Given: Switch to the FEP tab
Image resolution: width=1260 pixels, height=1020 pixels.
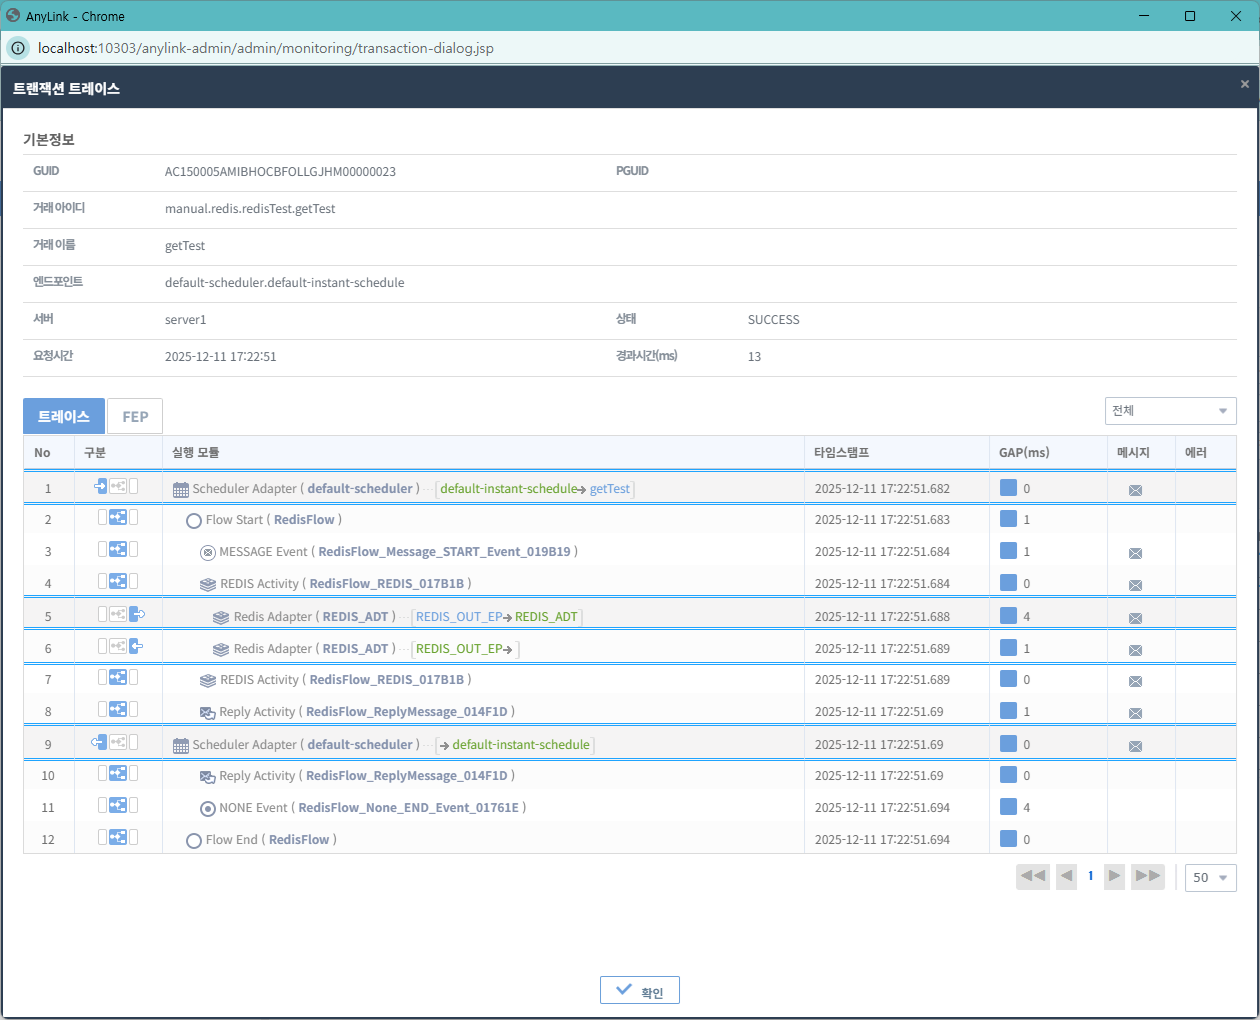Looking at the screenshot, I should (x=135, y=417).
